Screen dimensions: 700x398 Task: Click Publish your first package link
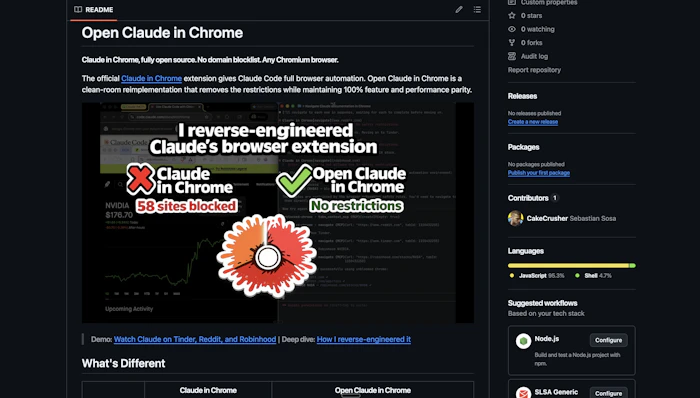coord(538,173)
